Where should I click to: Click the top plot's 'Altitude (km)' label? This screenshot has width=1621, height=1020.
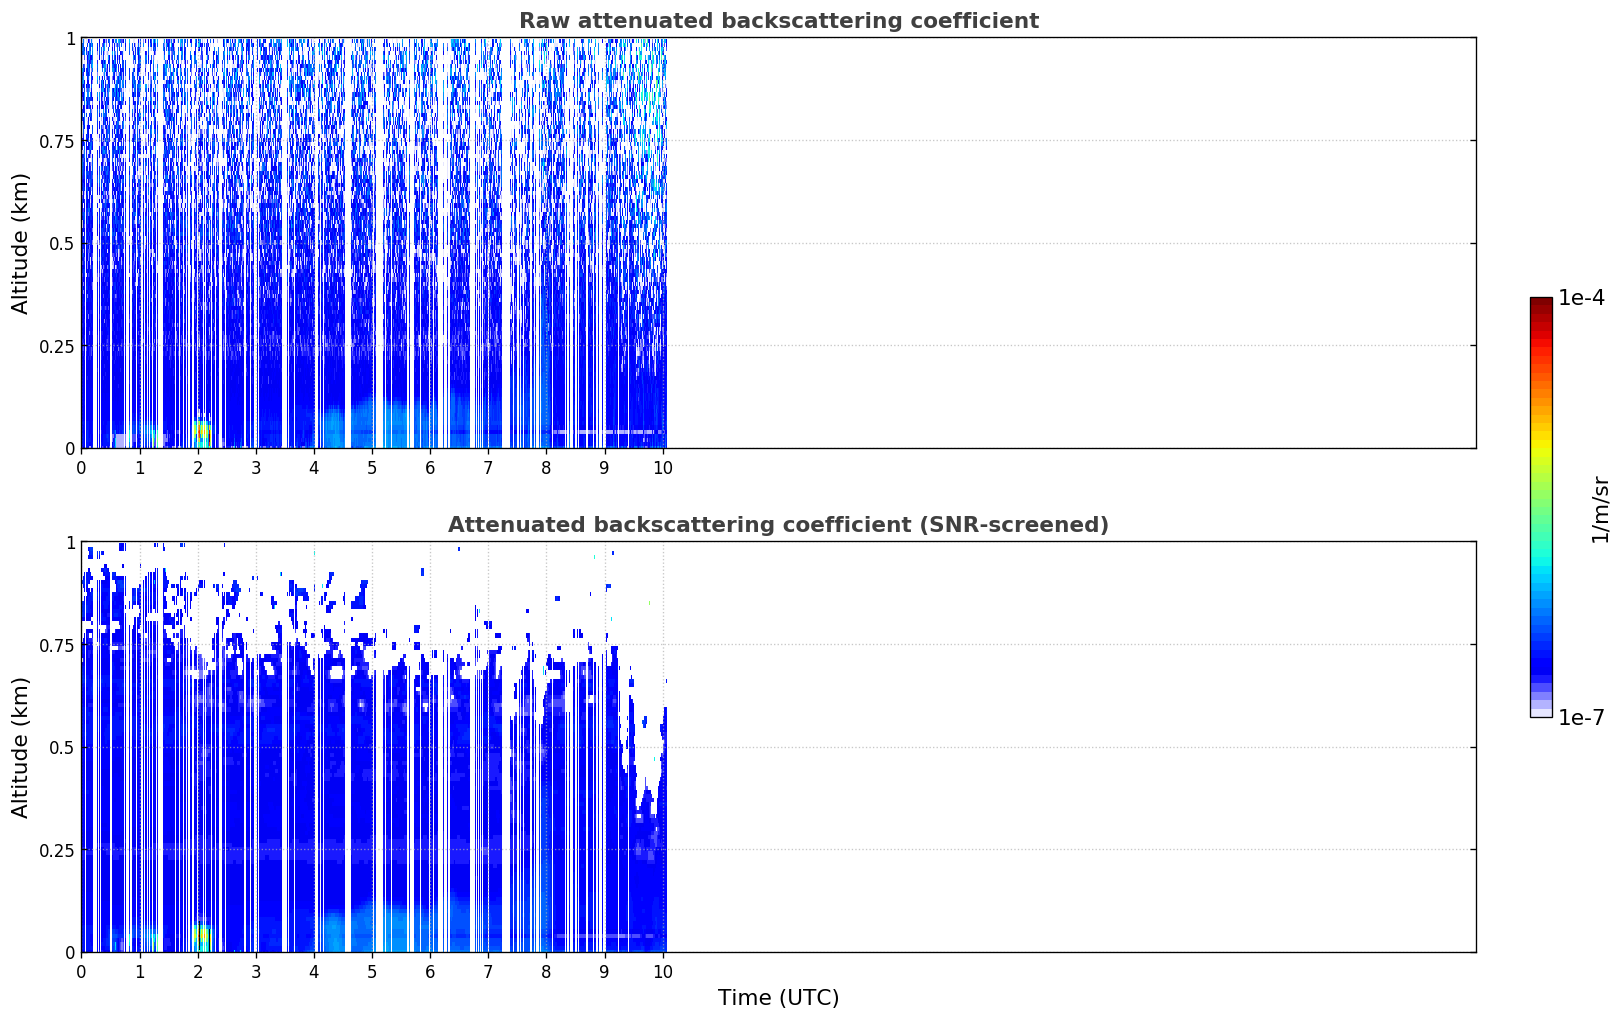(21, 243)
